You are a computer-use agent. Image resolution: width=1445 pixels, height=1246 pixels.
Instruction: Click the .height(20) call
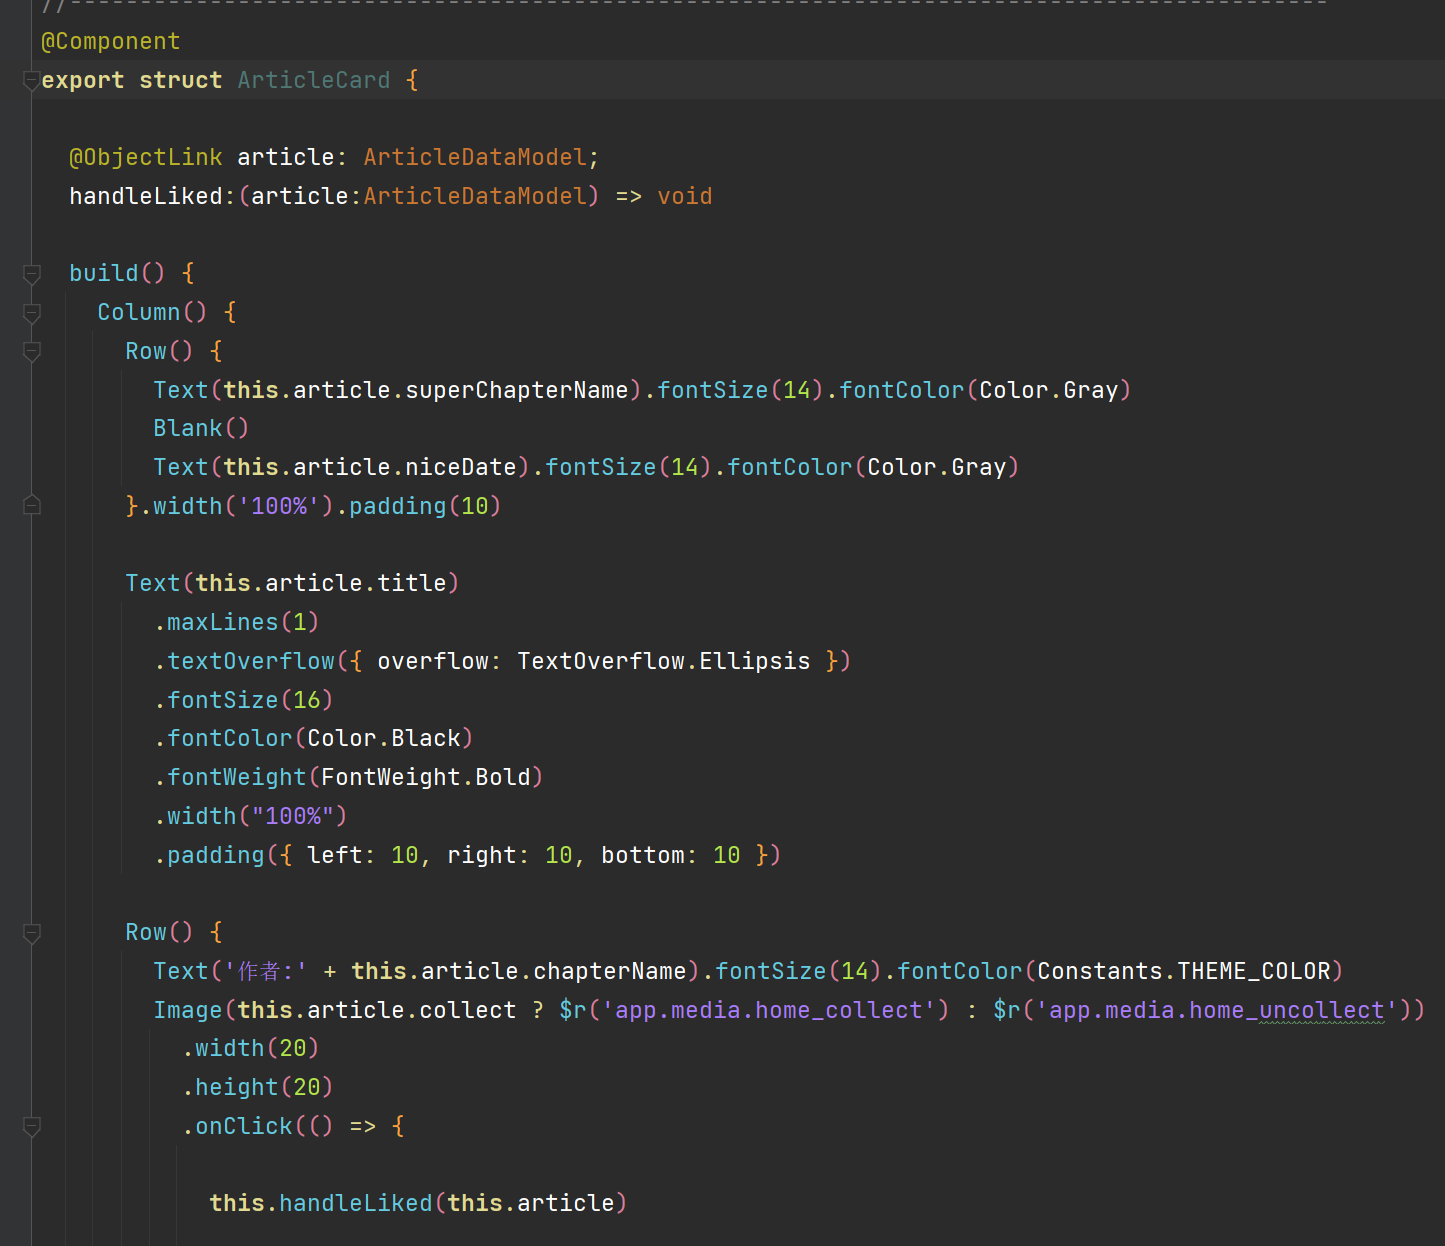pos(257,1087)
